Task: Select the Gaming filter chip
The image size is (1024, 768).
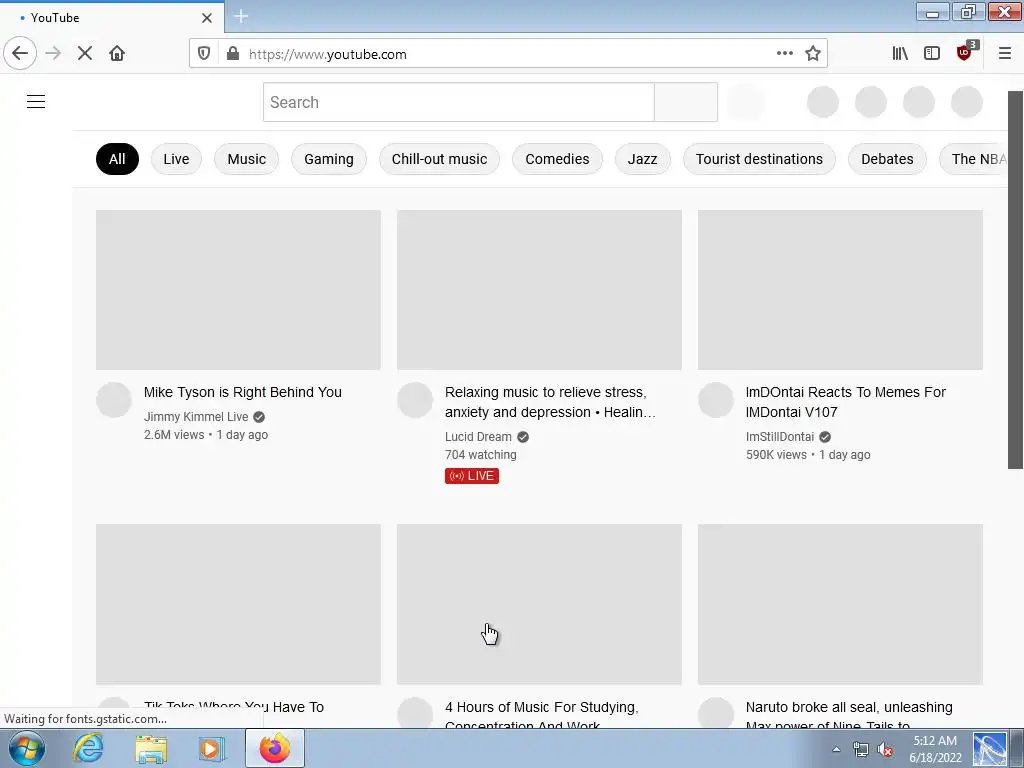Action: pos(328,159)
